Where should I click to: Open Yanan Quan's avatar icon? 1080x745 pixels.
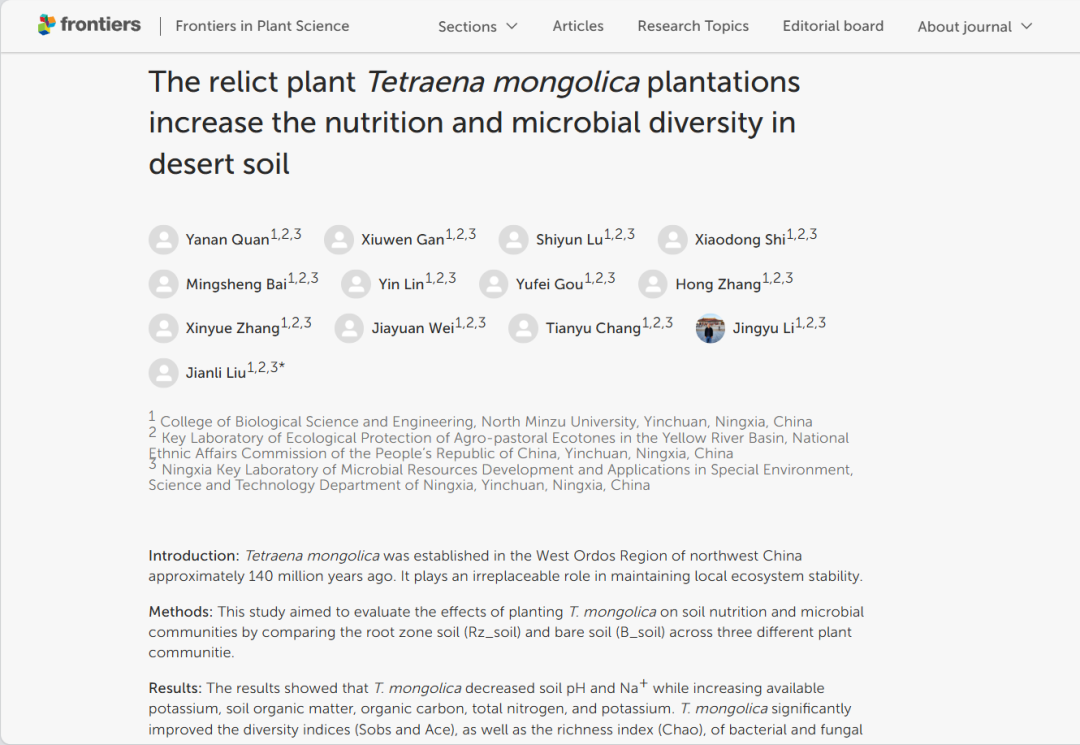pos(163,240)
